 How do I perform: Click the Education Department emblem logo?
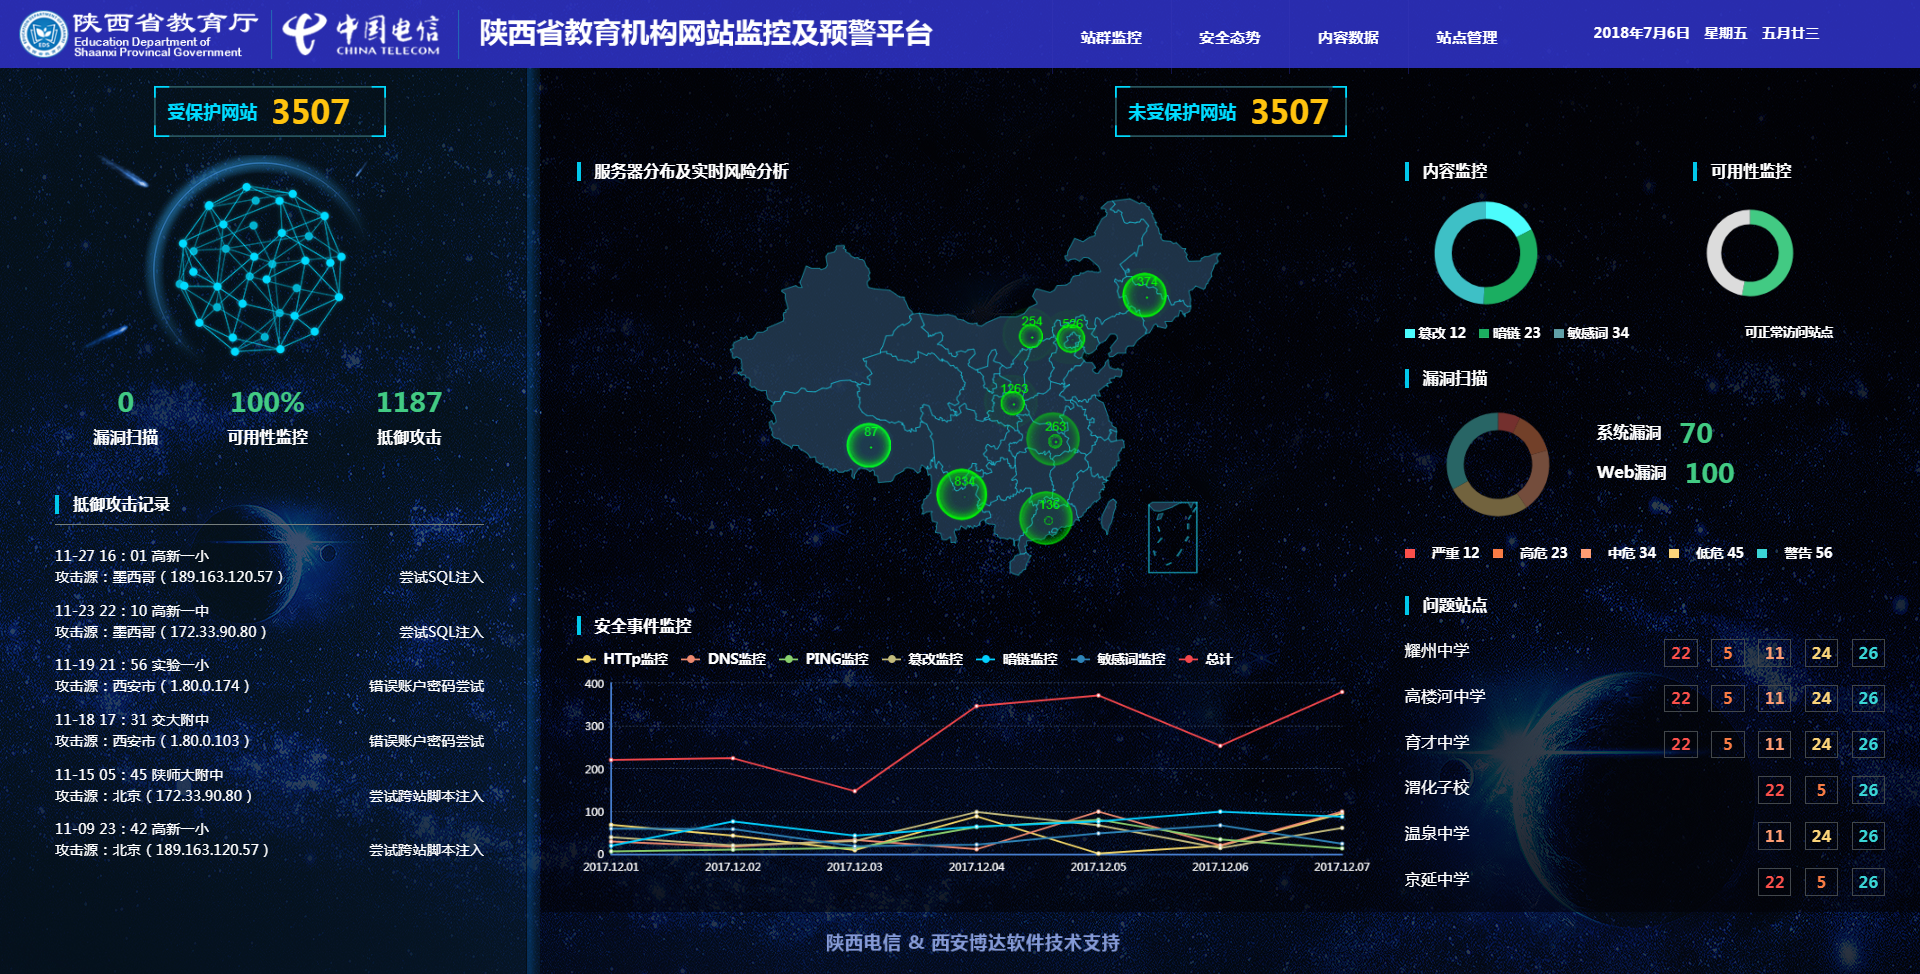point(43,34)
